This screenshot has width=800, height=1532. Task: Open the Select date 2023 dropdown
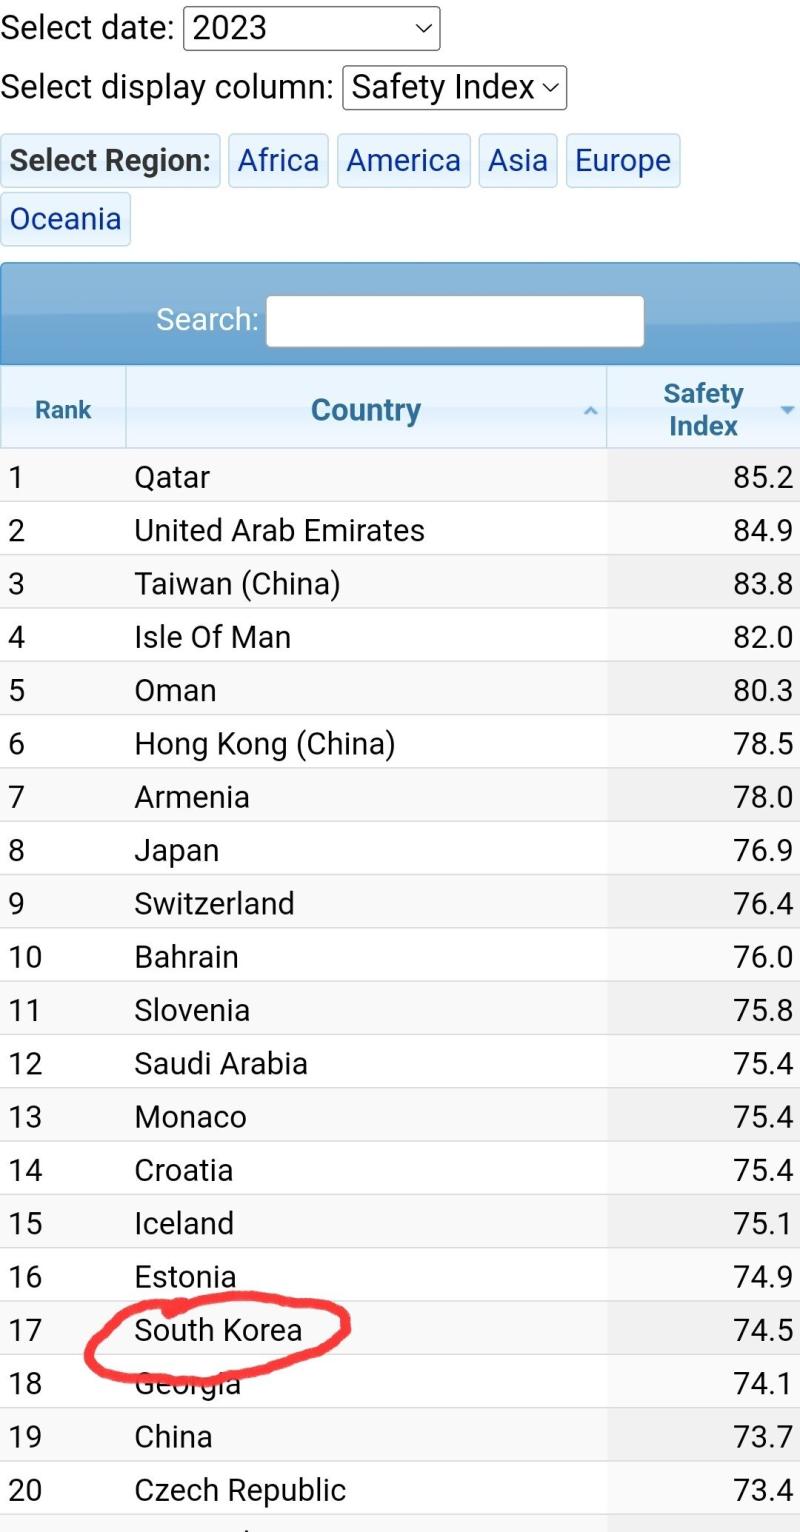312,28
